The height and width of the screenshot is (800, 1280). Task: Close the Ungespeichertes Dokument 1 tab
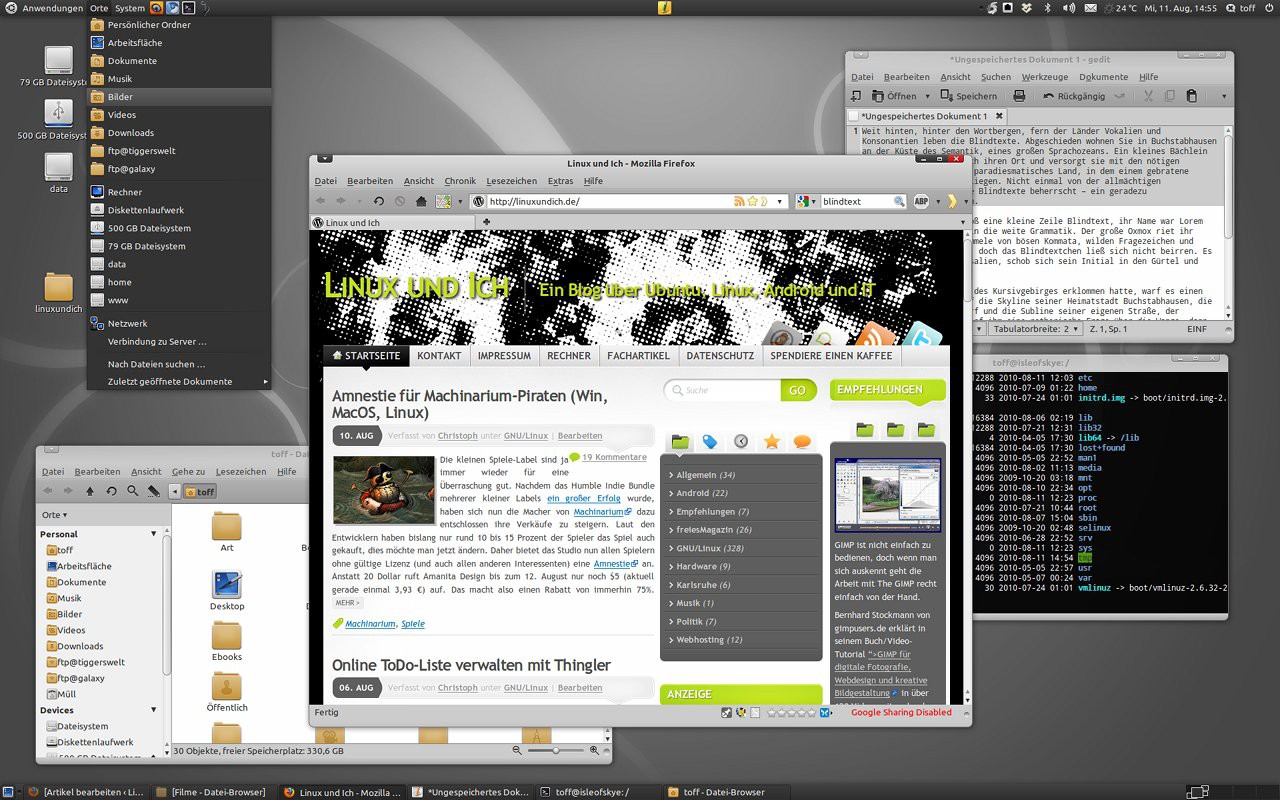pos(1000,116)
